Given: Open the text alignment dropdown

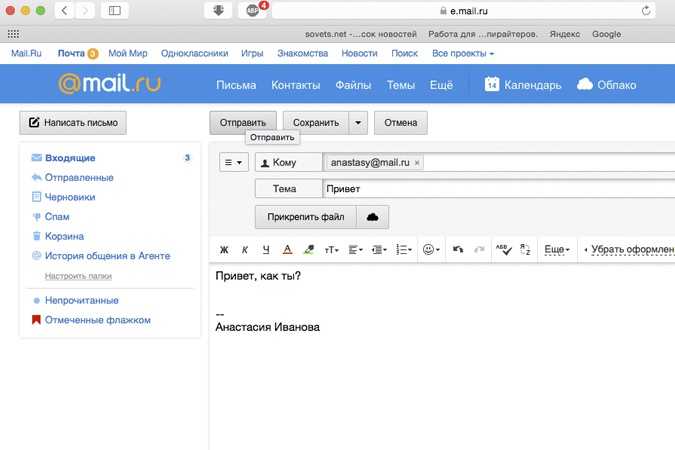Looking at the screenshot, I should click(355, 250).
